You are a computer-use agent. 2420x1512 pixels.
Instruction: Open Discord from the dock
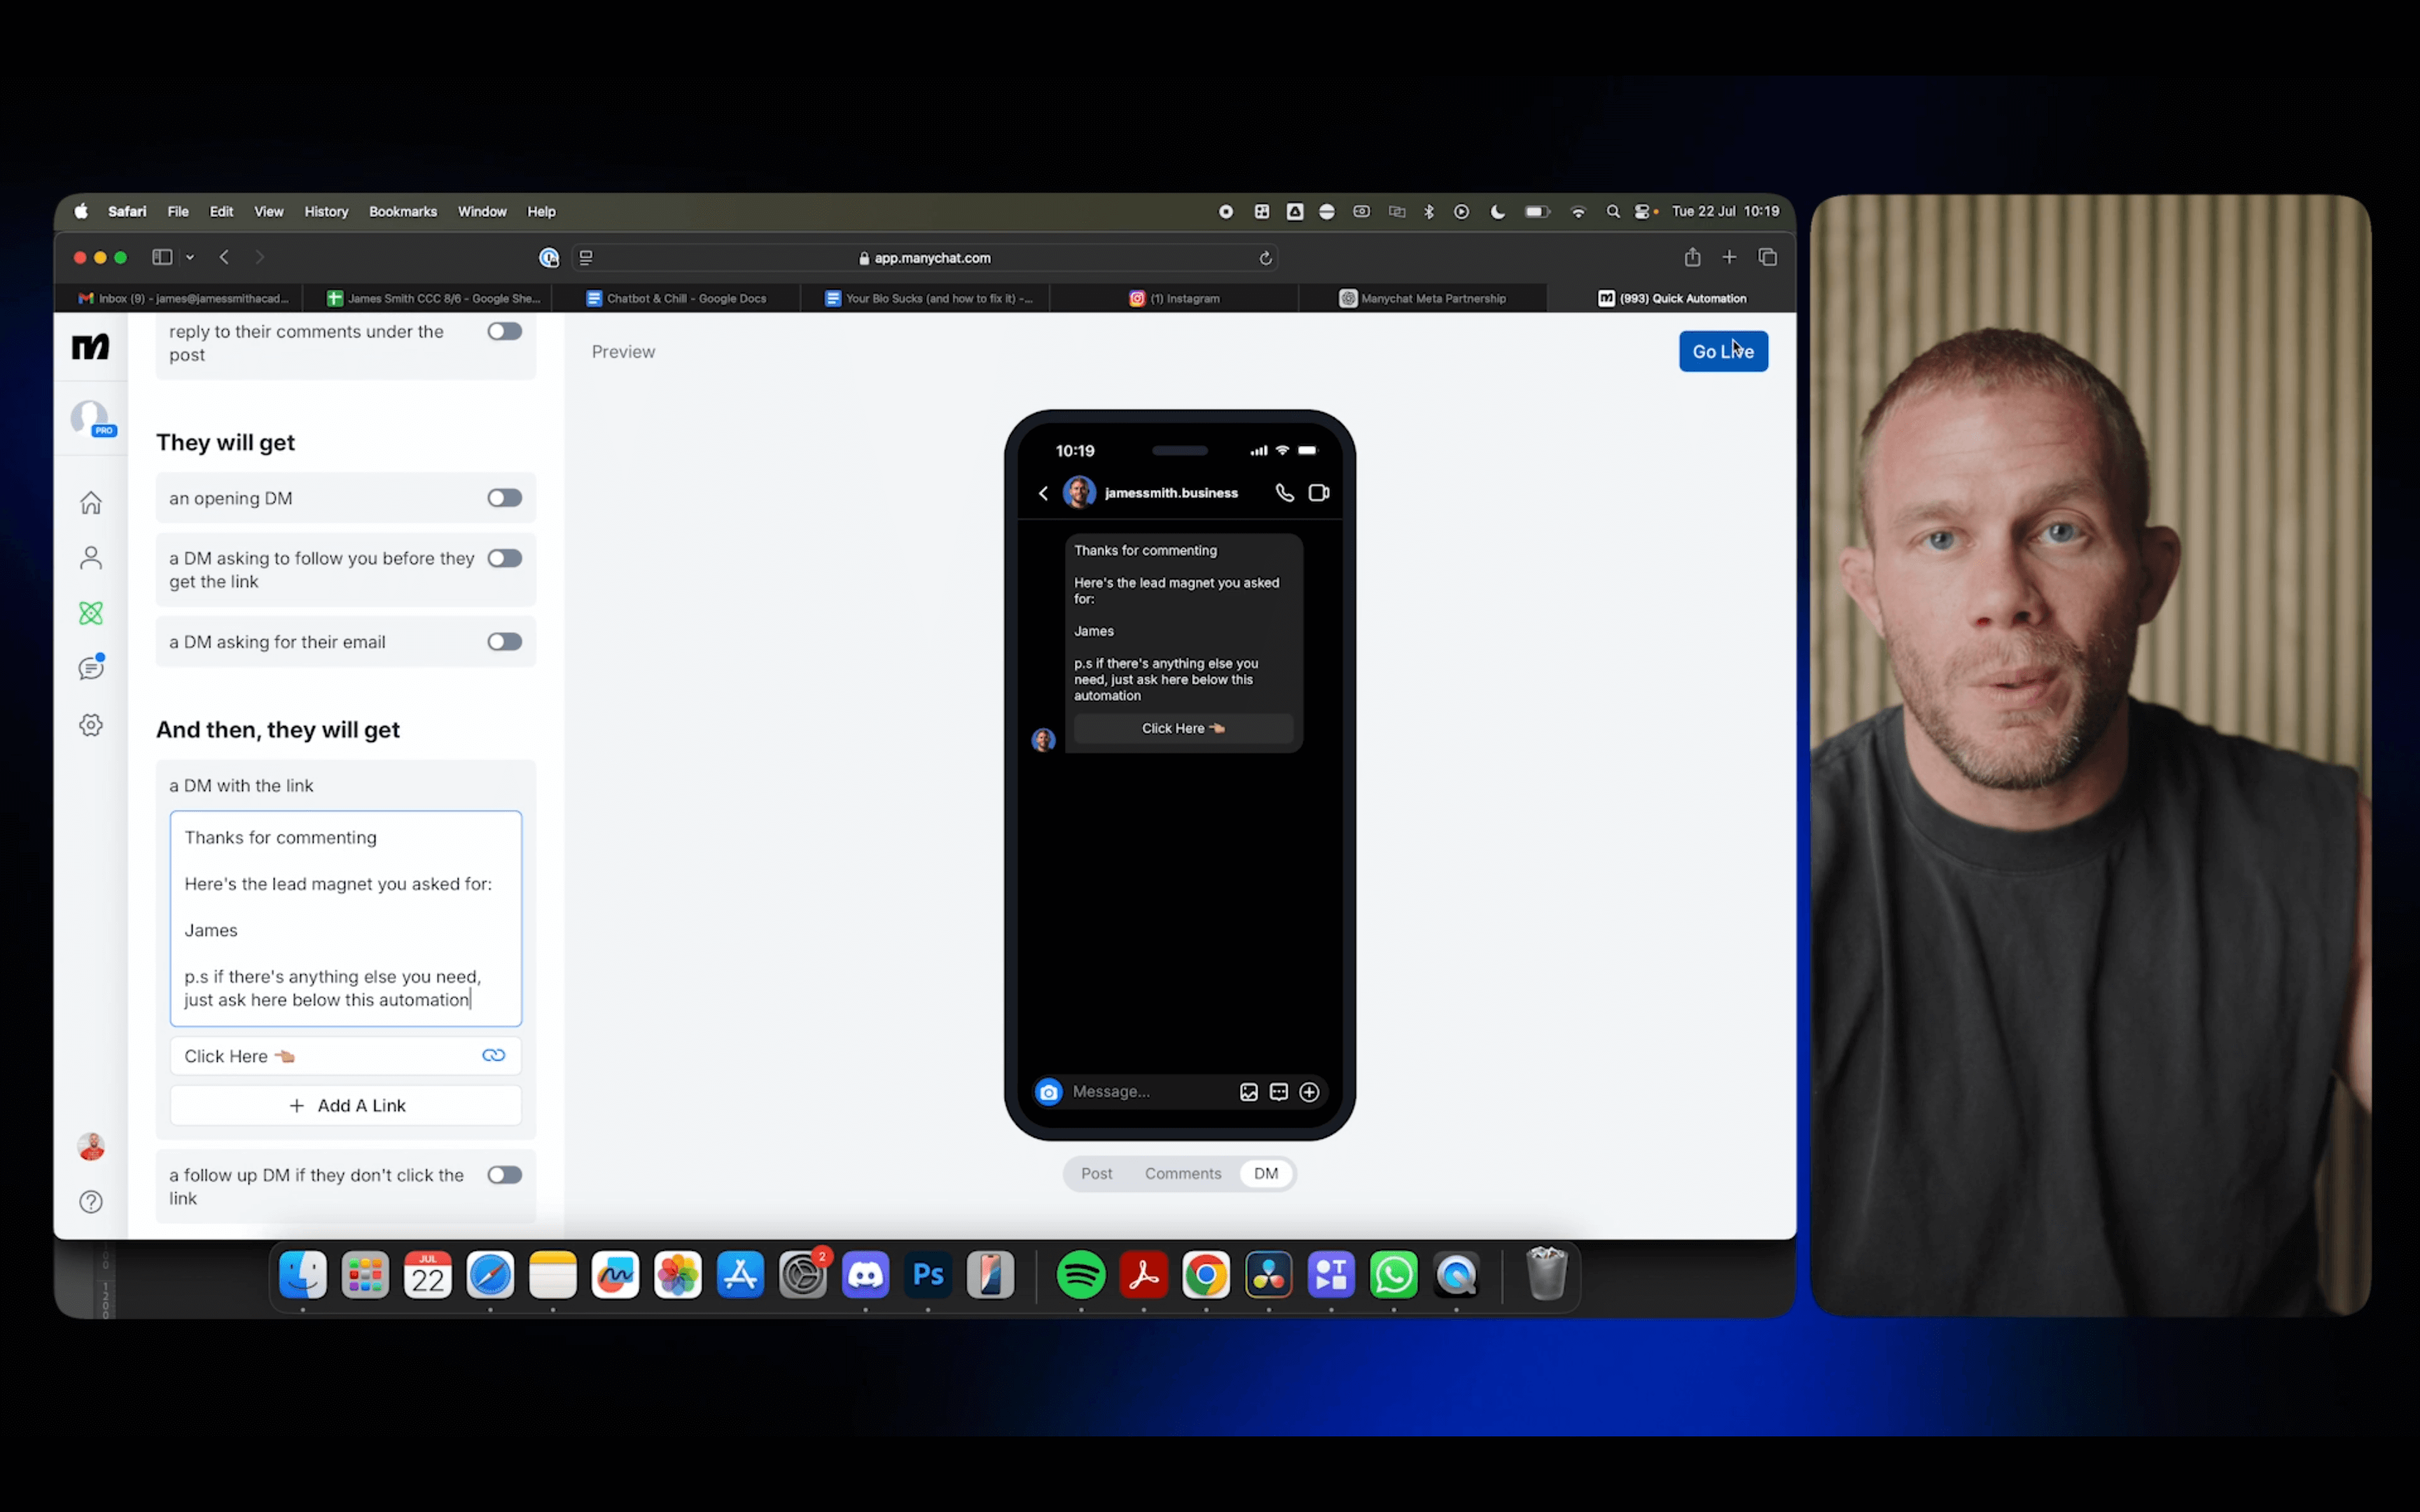tap(866, 1275)
